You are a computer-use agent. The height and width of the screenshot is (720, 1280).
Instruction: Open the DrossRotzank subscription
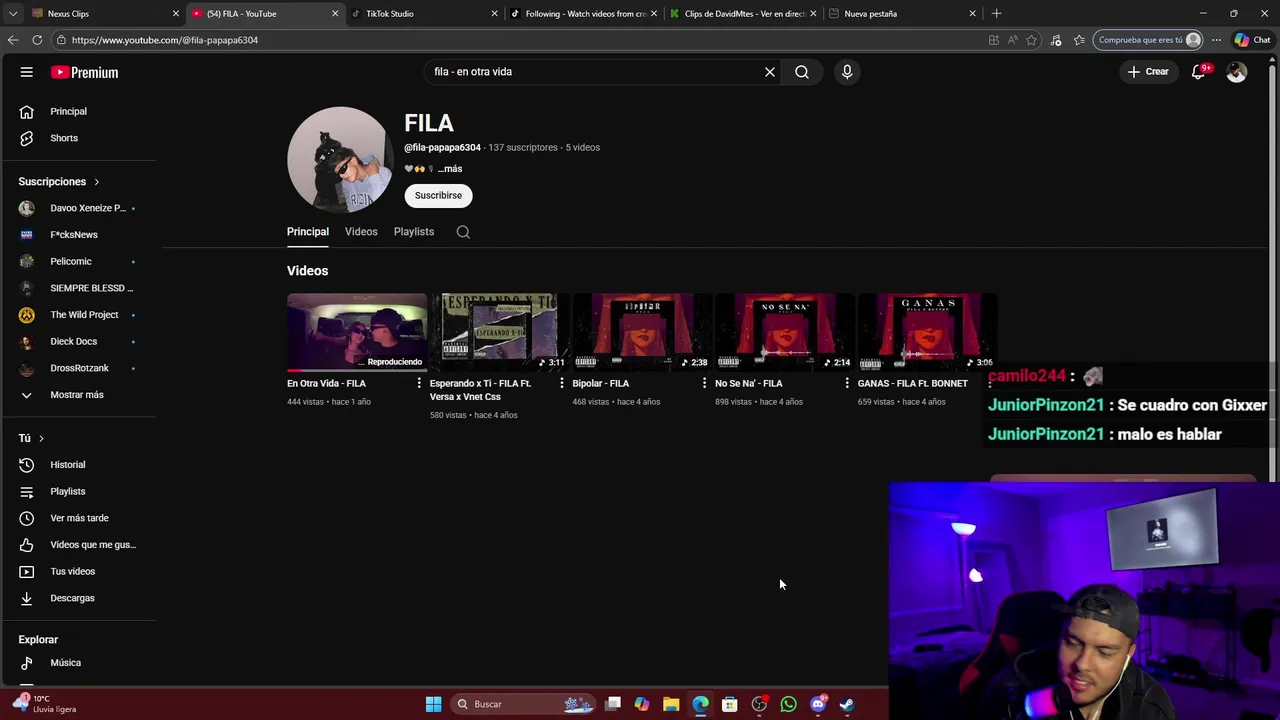pos(77,368)
